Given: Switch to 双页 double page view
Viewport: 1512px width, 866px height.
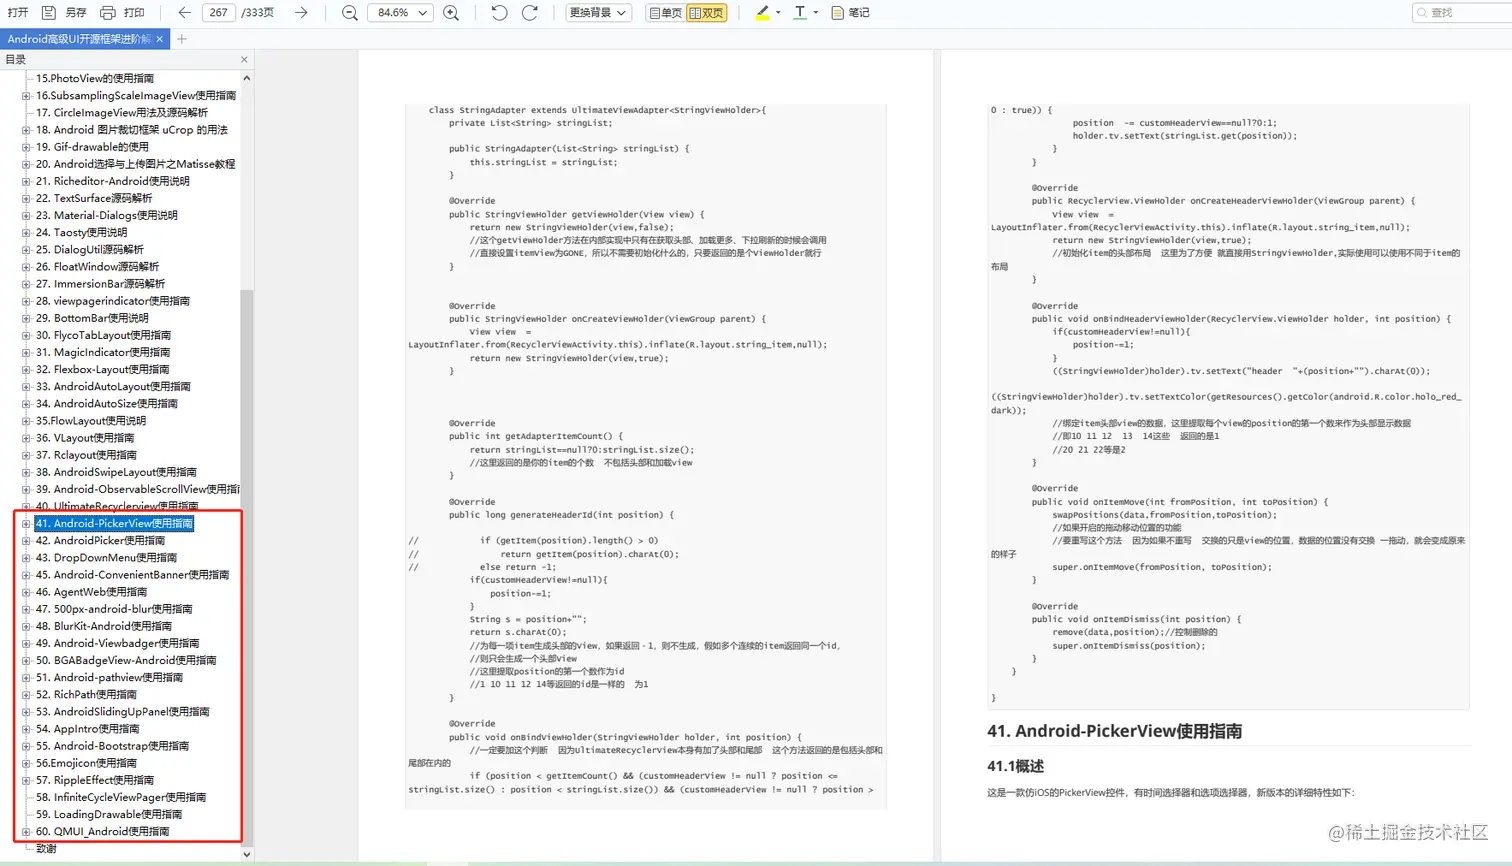Looking at the screenshot, I should click(707, 13).
